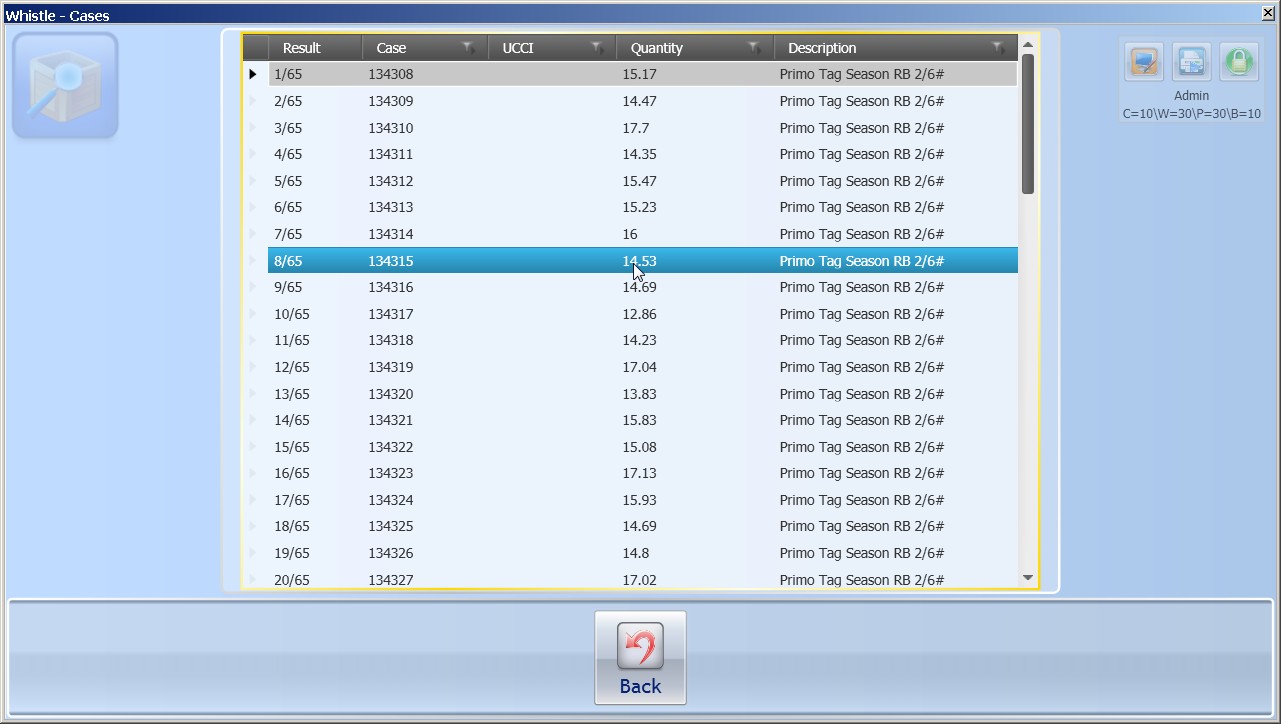Click case 134315 in highlighted row

pos(390,261)
